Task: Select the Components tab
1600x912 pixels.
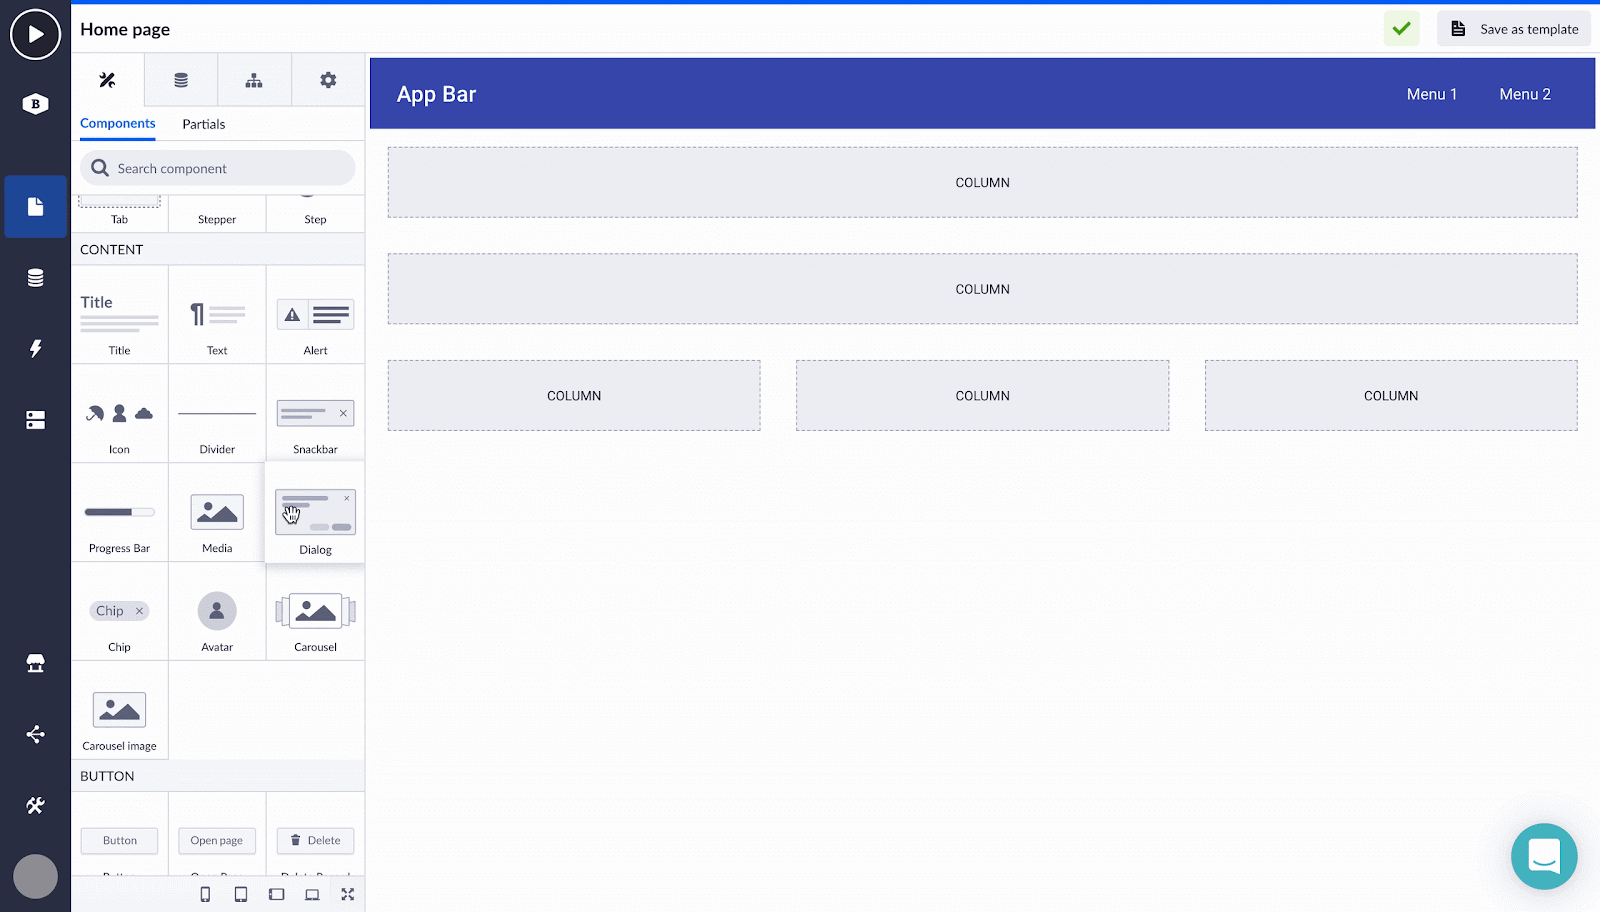Action: [118, 124]
